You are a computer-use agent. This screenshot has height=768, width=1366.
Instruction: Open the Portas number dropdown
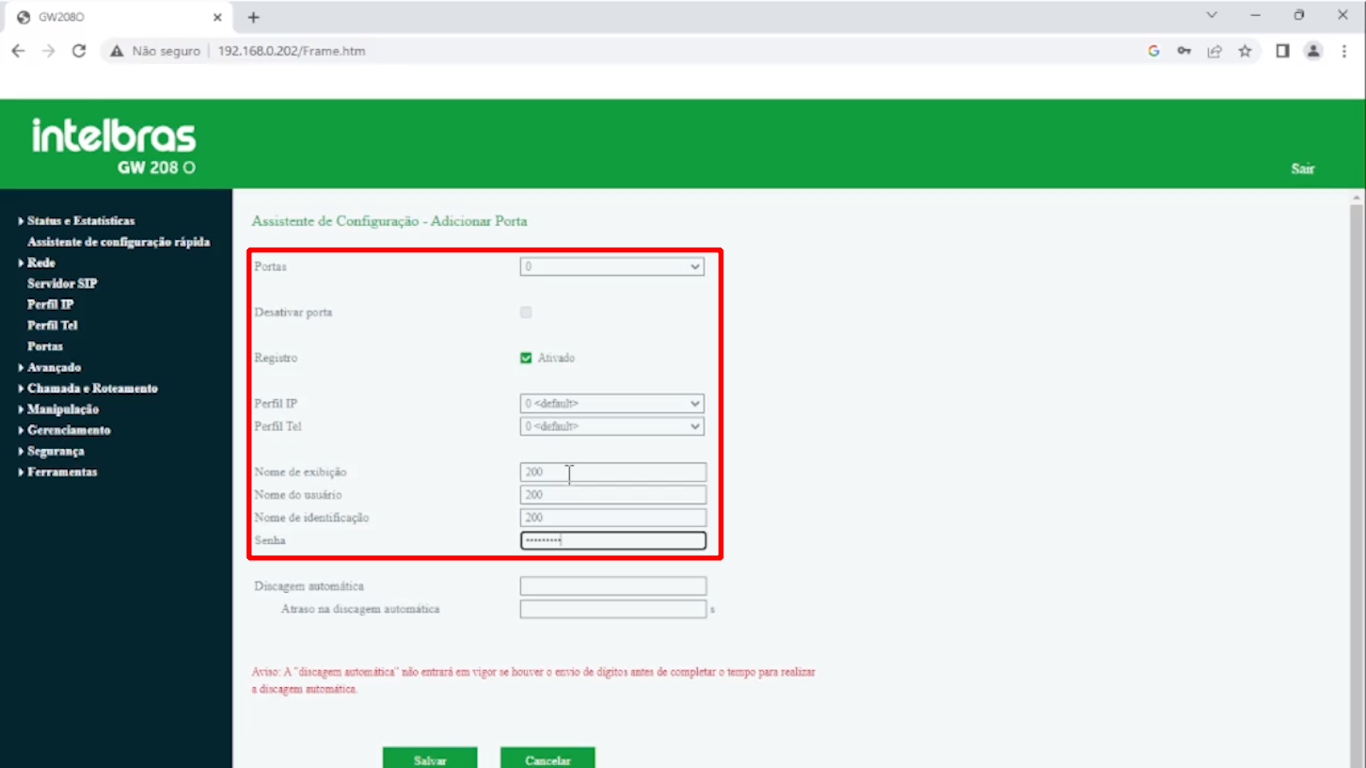[612, 267]
